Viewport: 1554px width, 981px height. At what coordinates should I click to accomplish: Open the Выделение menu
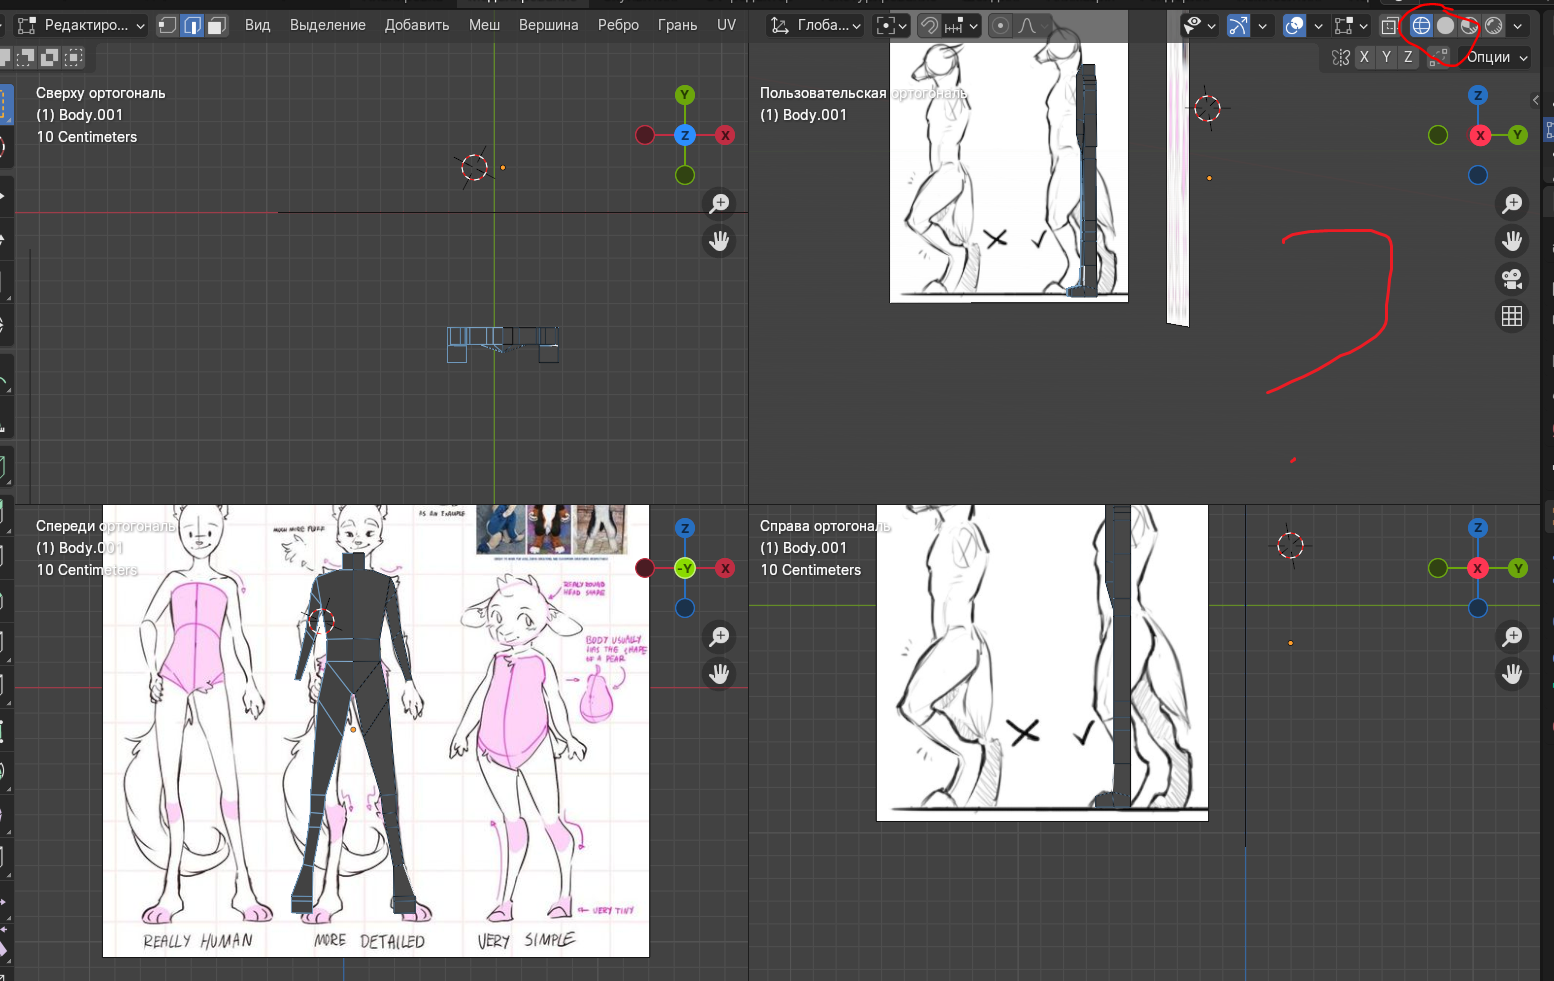327,25
